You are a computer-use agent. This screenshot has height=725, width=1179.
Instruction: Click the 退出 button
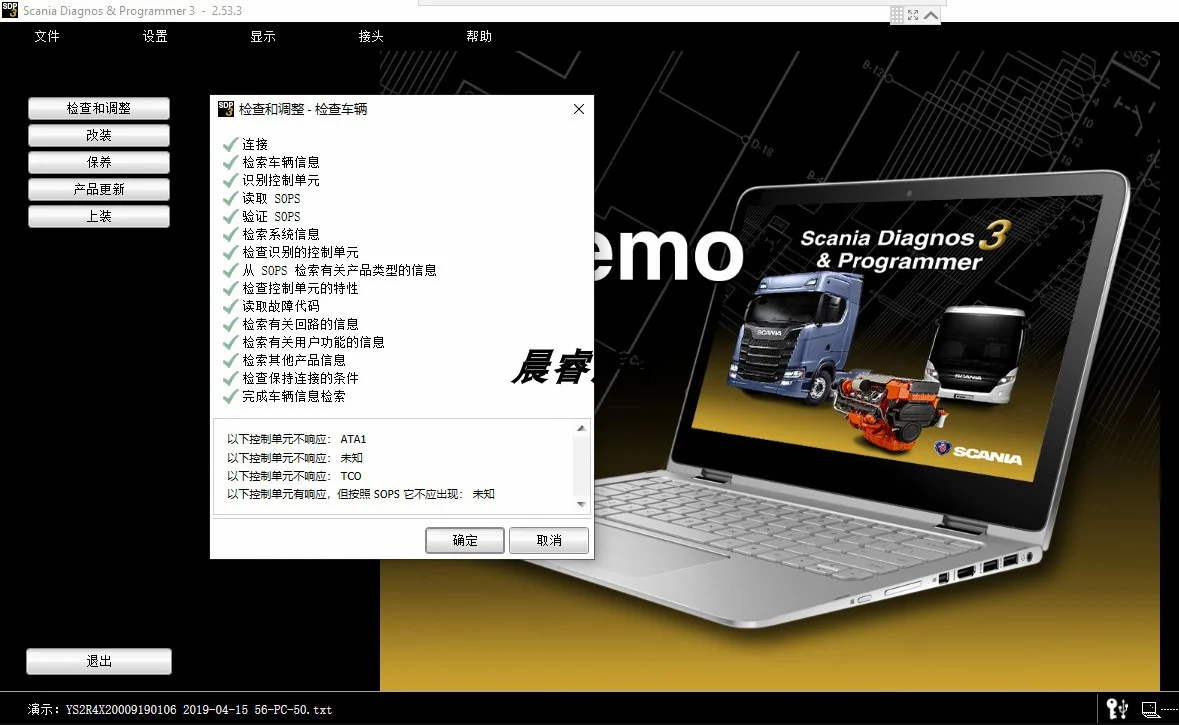[99, 661]
